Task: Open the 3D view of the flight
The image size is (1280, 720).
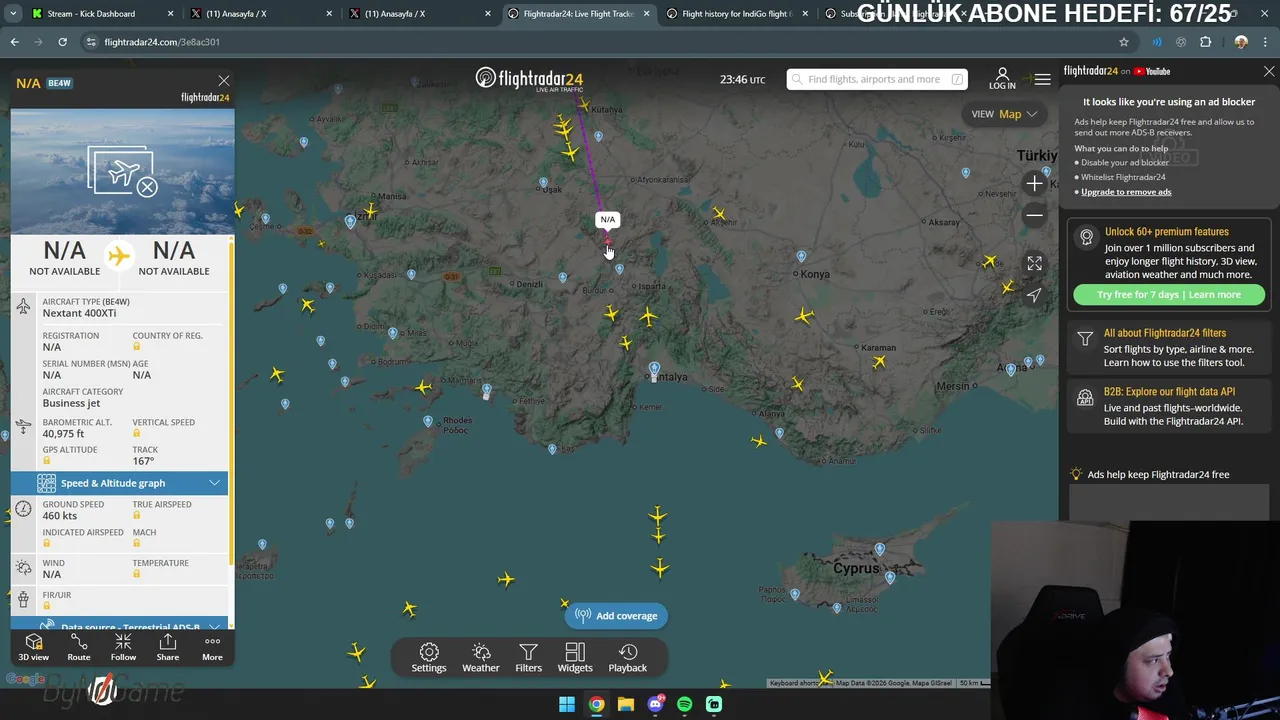Action: pyautogui.click(x=33, y=647)
